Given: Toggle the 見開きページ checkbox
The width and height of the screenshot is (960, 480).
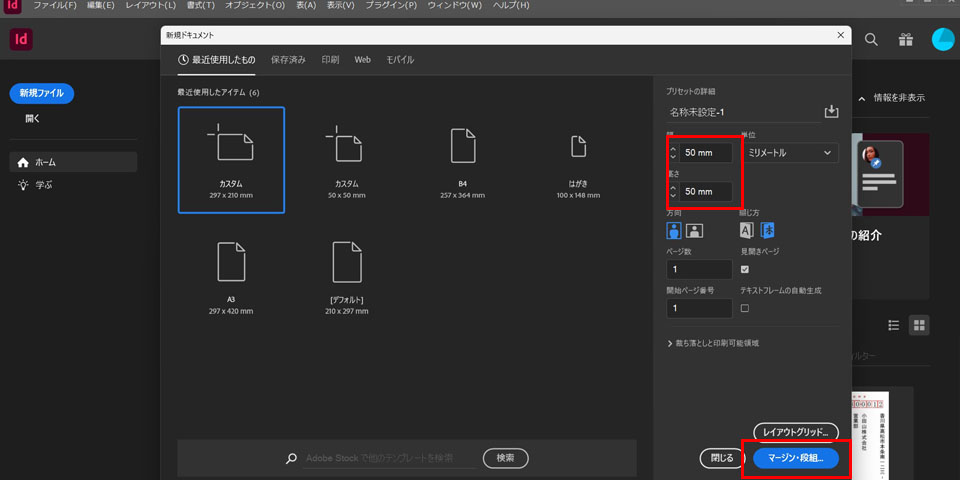Looking at the screenshot, I should (x=745, y=269).
